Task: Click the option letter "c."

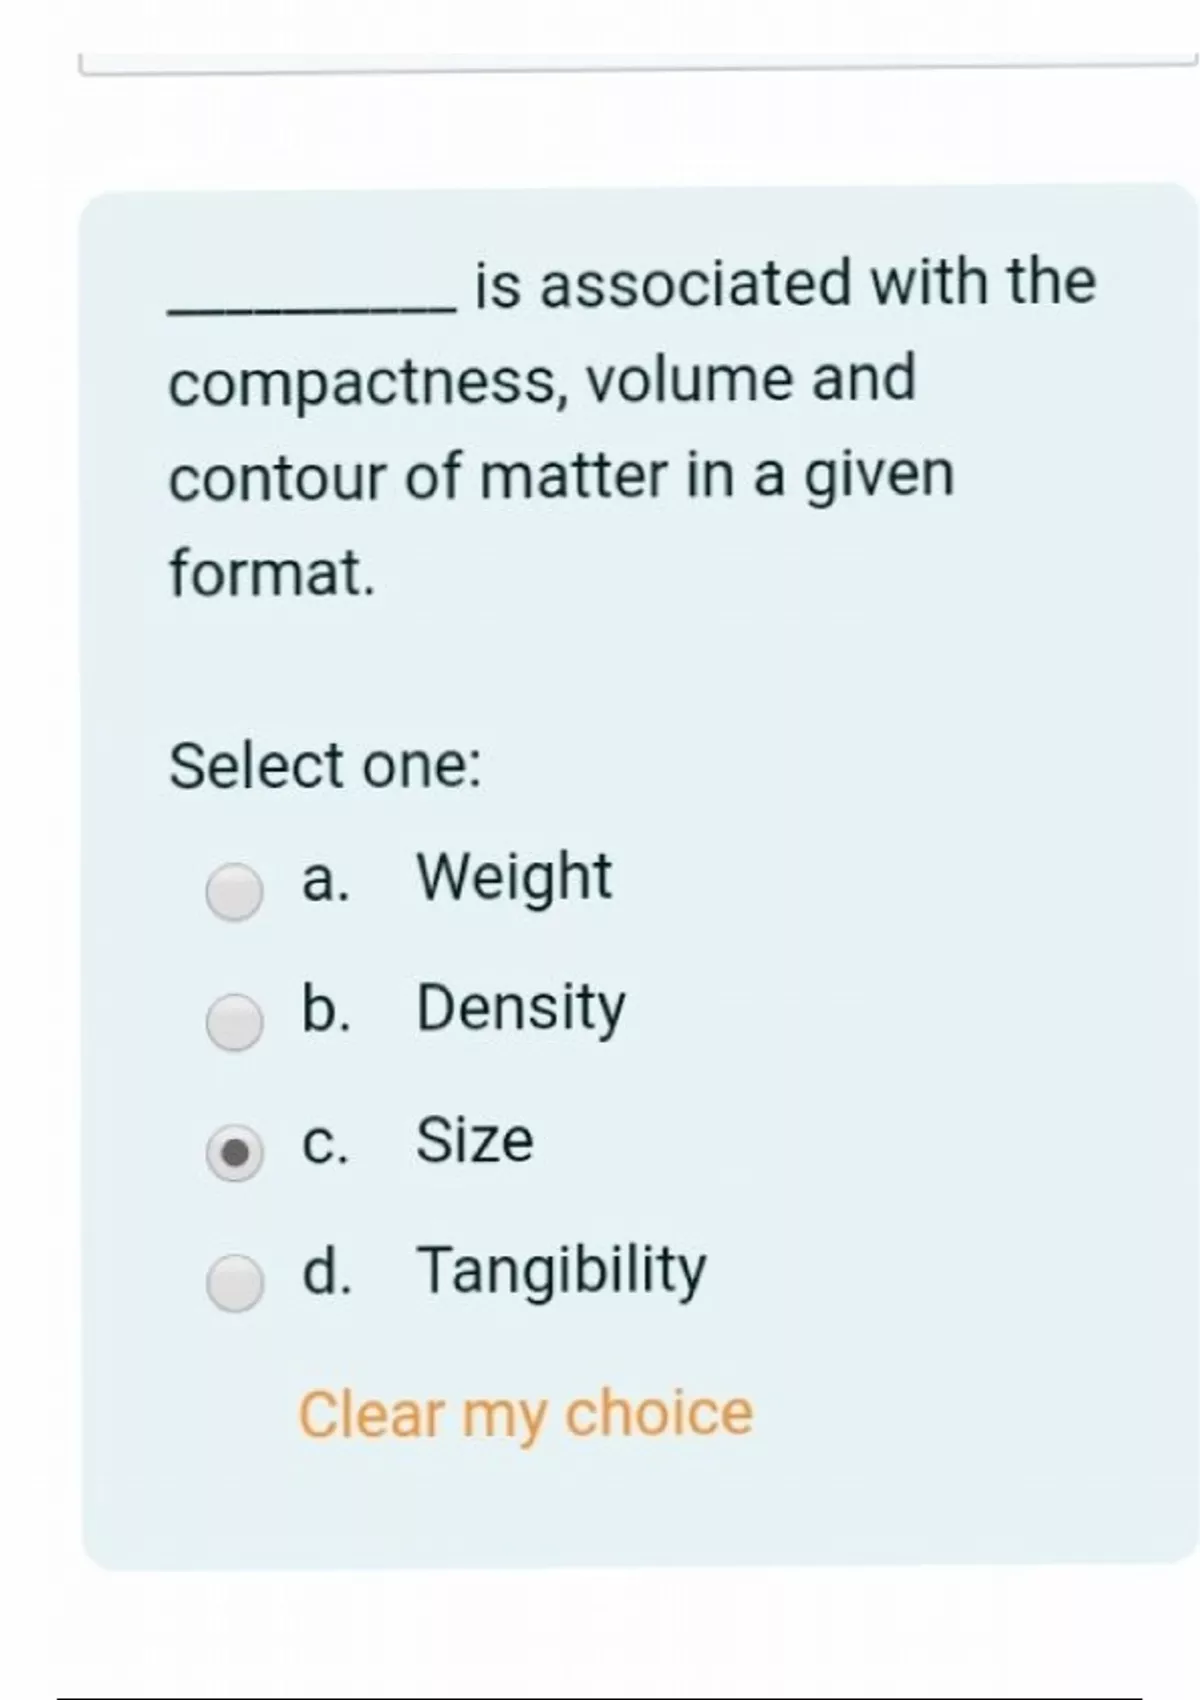Action: point(326,1142)
